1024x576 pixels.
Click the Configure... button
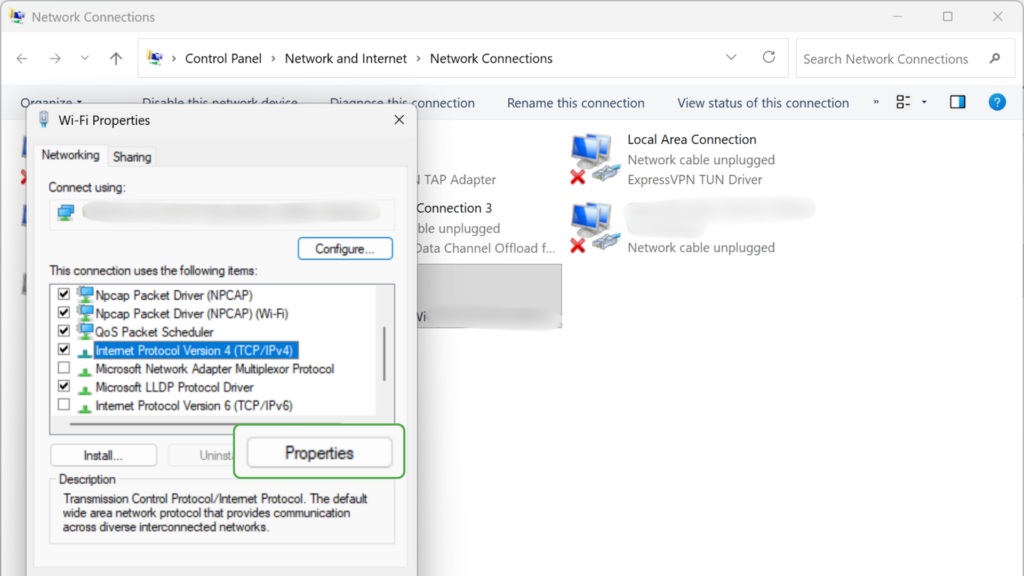[345, 249]
